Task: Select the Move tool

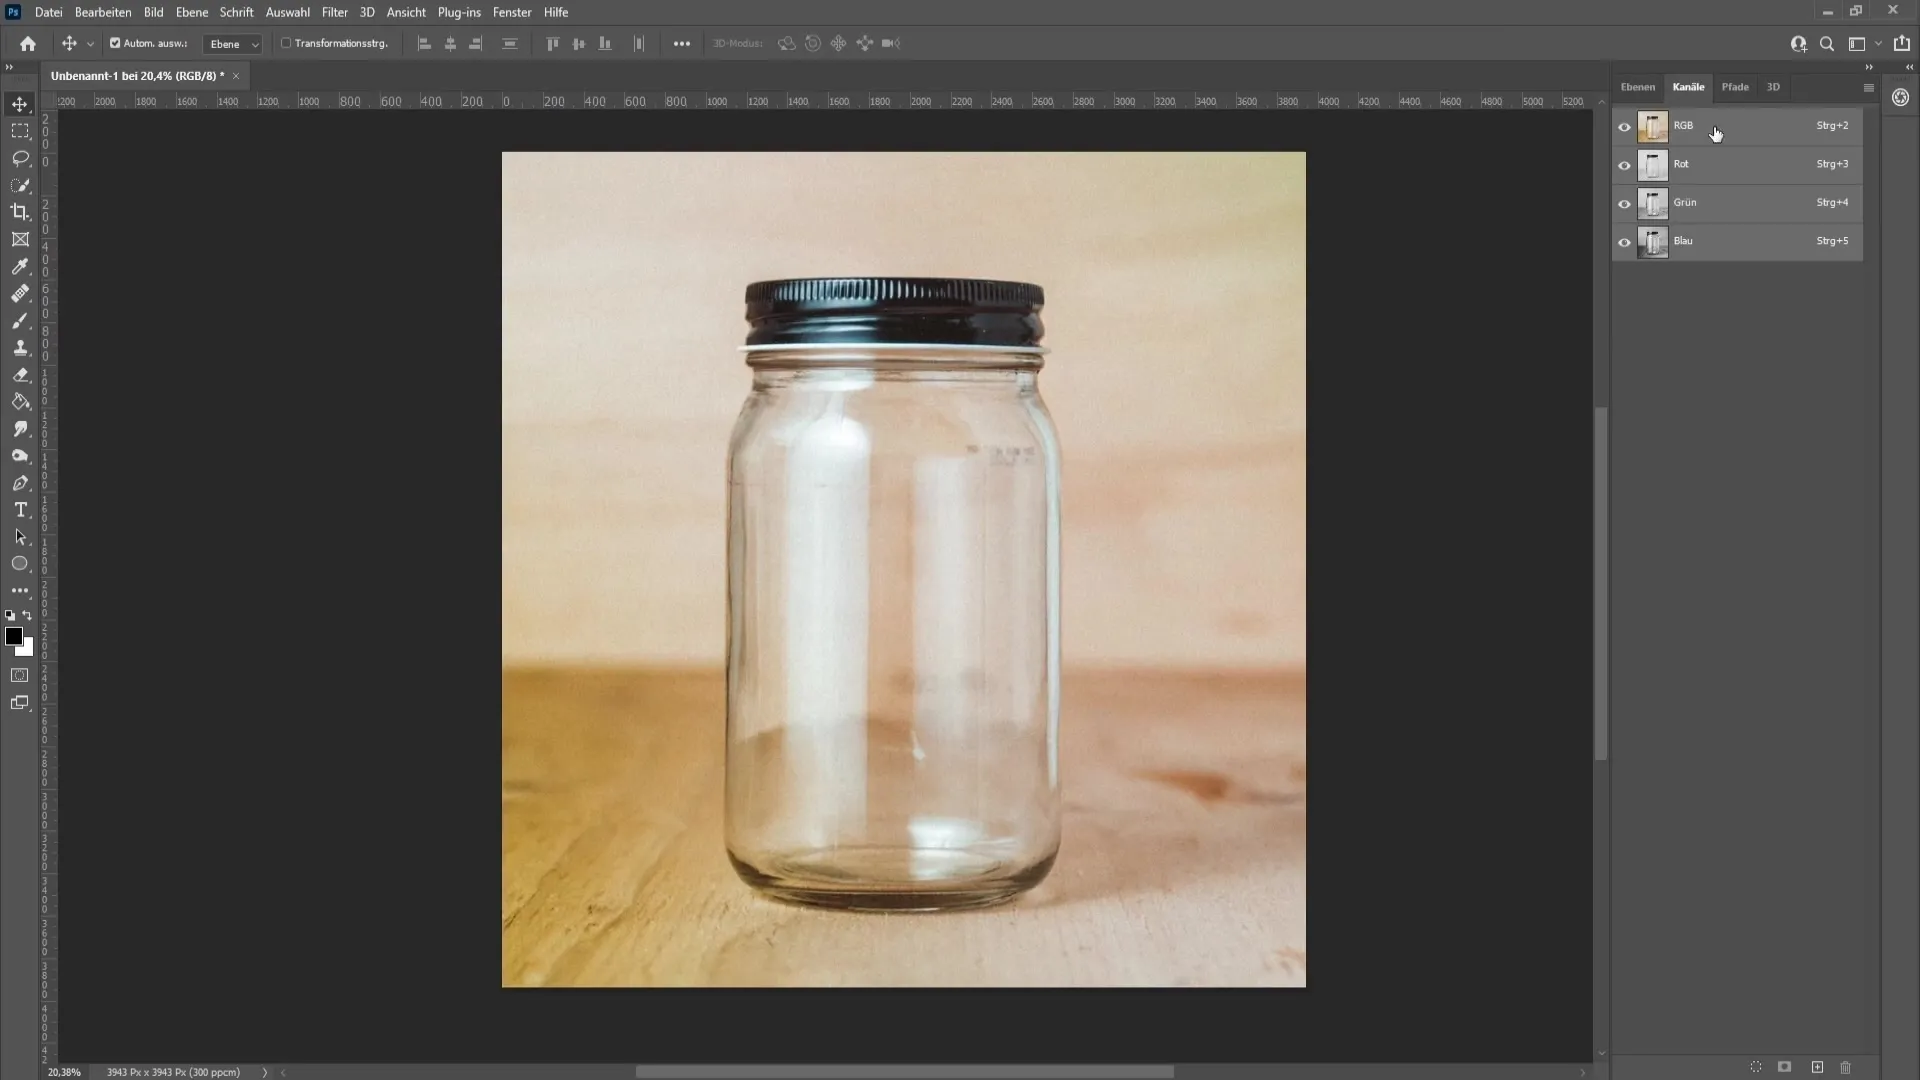Action: (x=20, y=103)
